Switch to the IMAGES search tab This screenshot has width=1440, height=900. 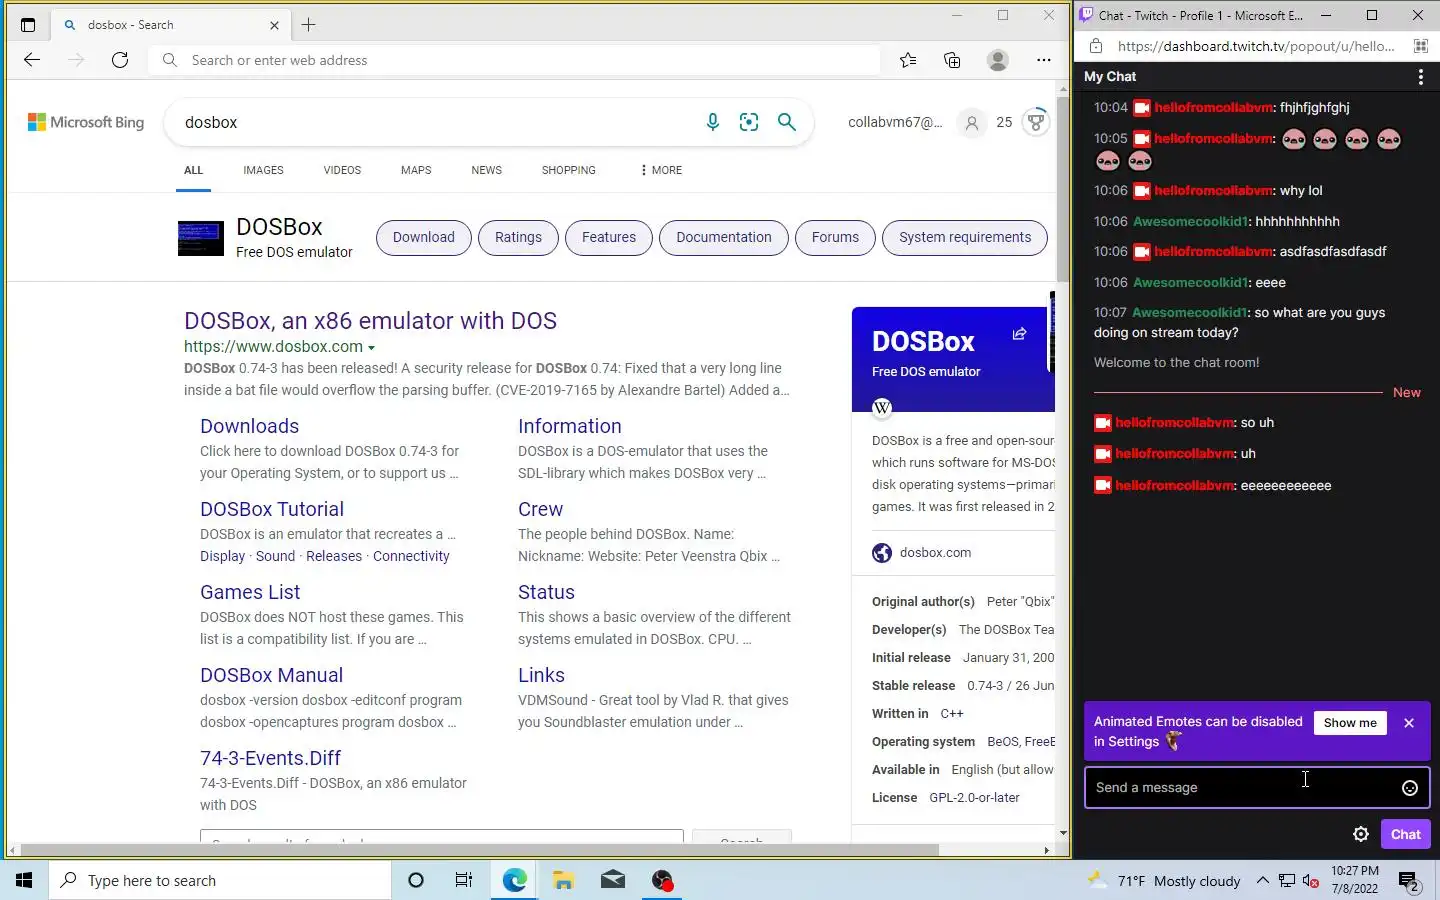point(263,170)
